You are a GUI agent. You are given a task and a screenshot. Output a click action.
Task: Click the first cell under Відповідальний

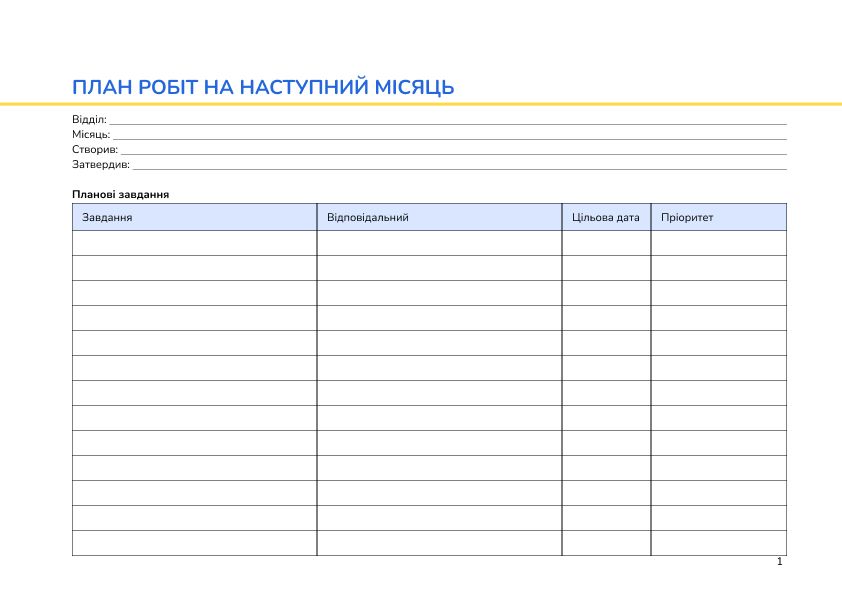pos(440,243)
